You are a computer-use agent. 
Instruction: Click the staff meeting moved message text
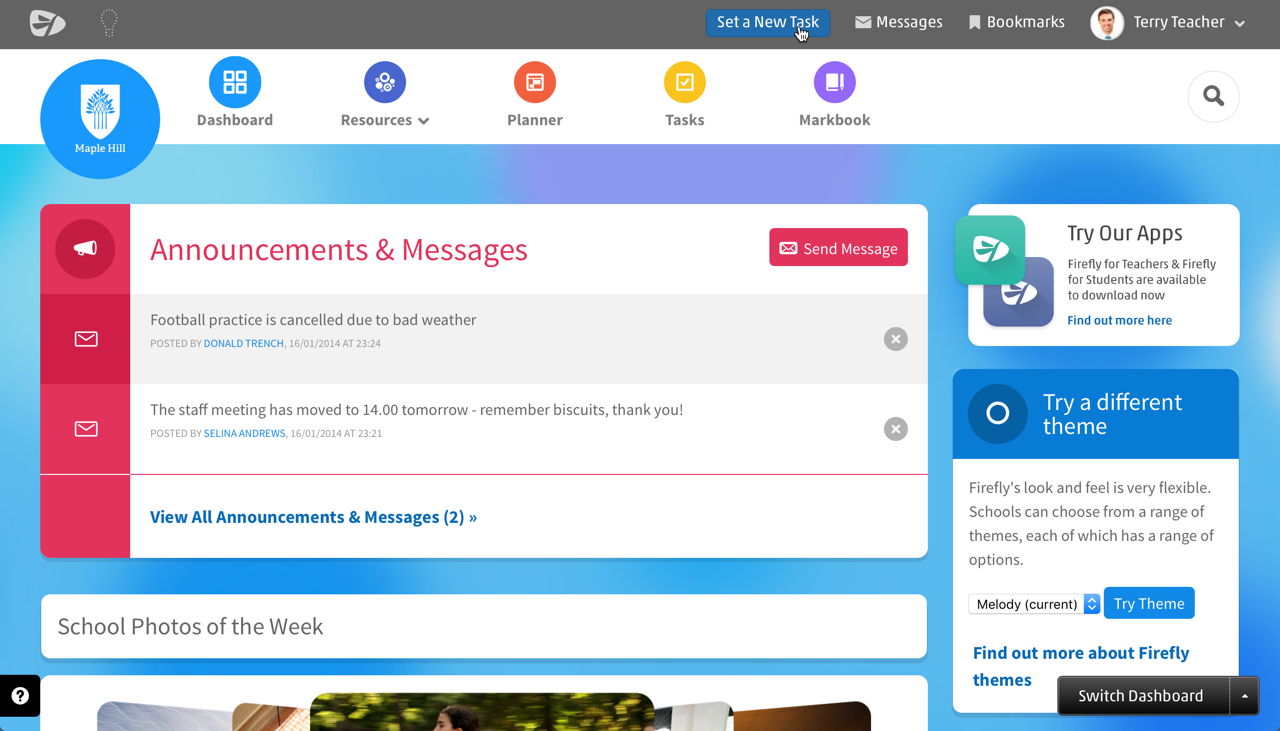point(417,410)
